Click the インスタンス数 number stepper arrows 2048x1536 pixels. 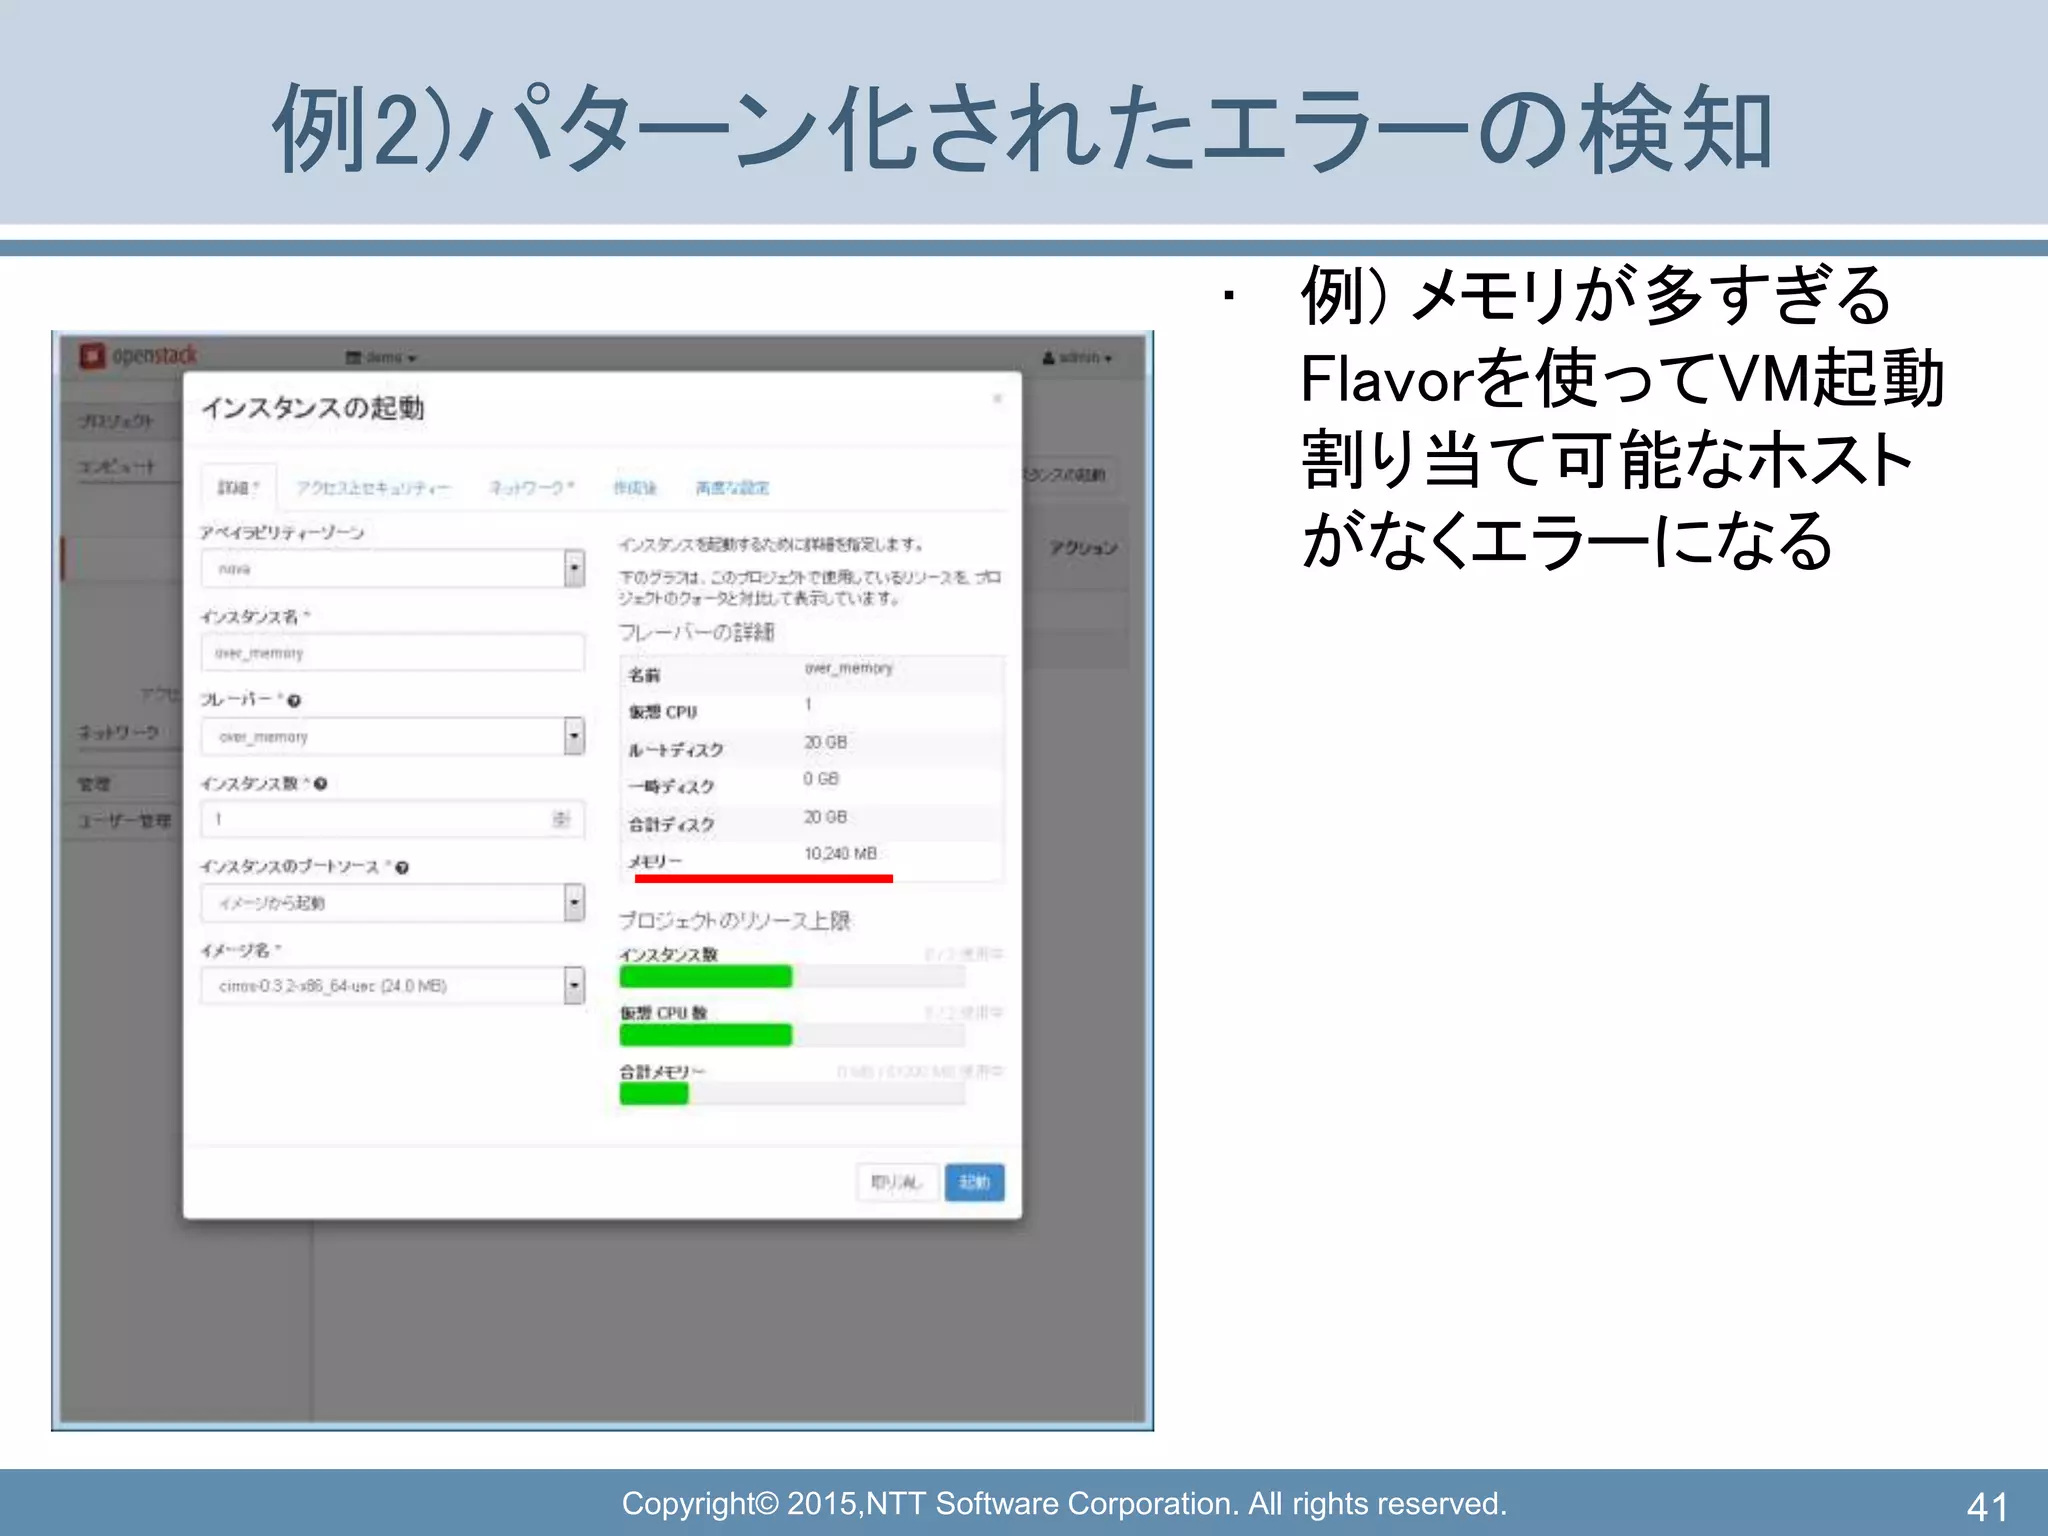tap(561, 820)
